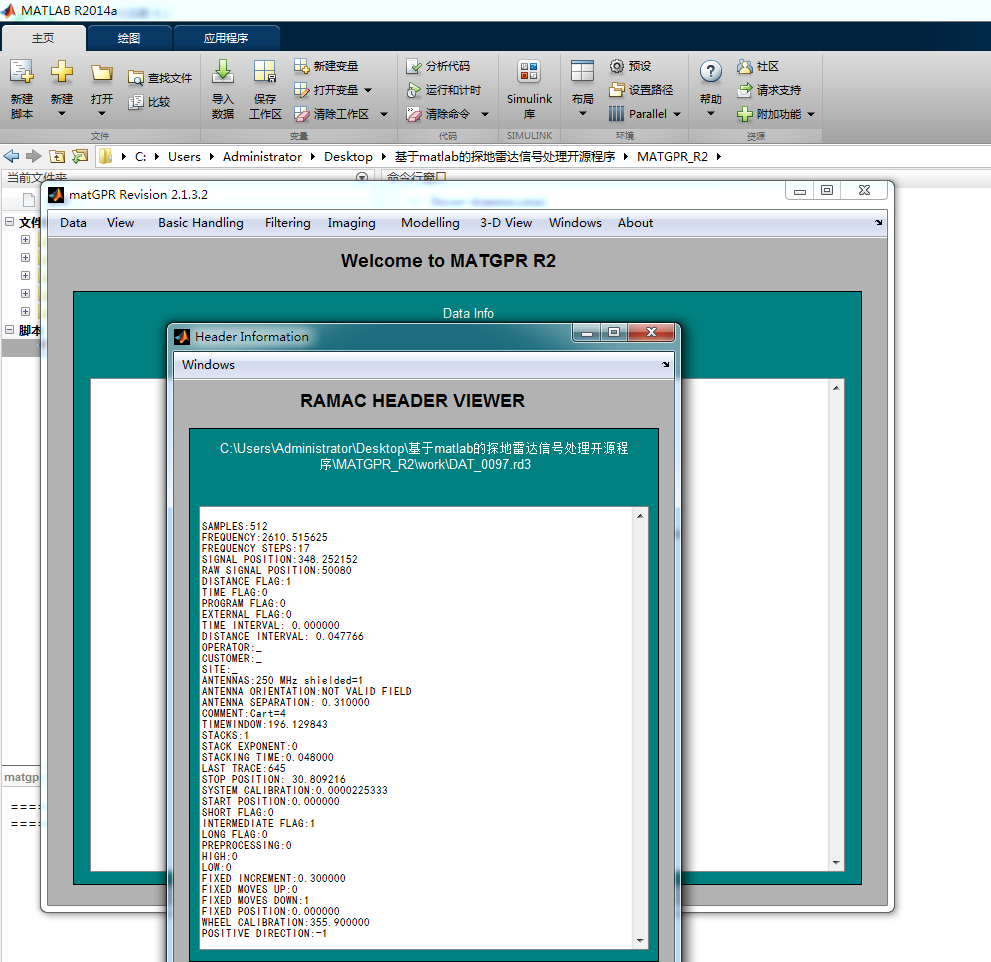Click the Data Info panel scrollbar up arrow
991x962 pixels.
(836, 388)
